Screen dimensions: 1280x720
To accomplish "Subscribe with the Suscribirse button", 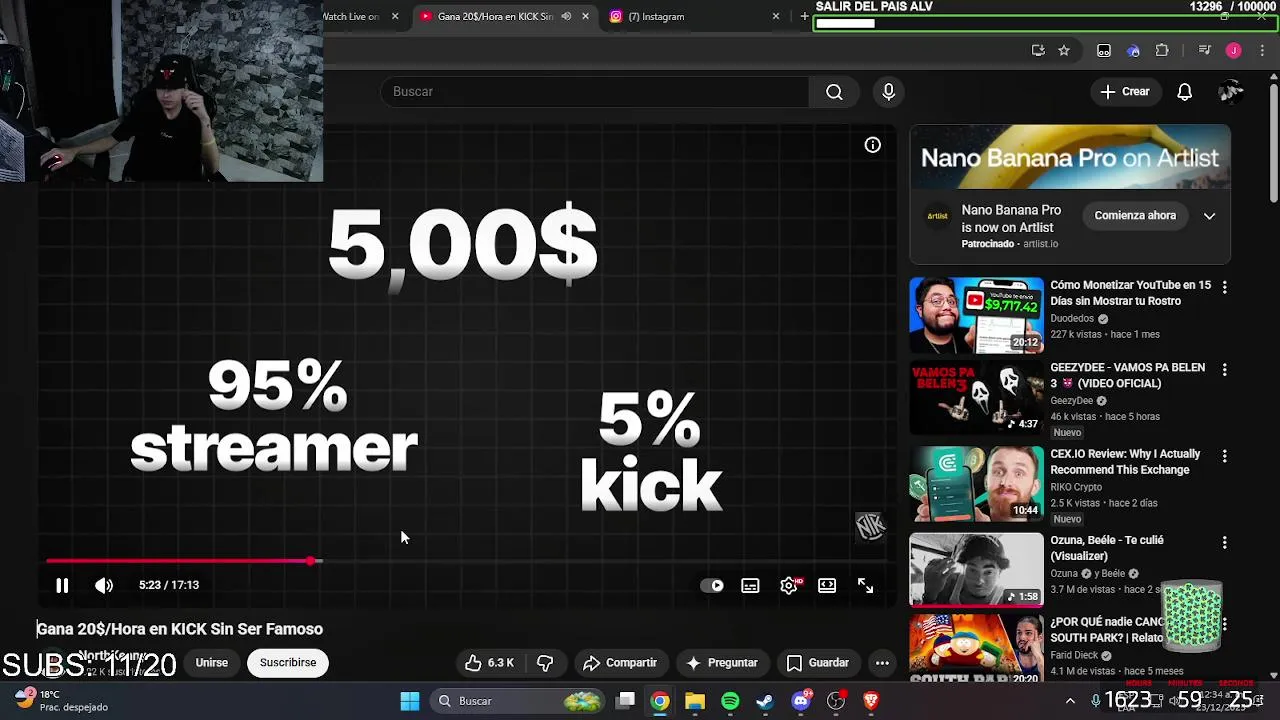I will tap(288, 663).
